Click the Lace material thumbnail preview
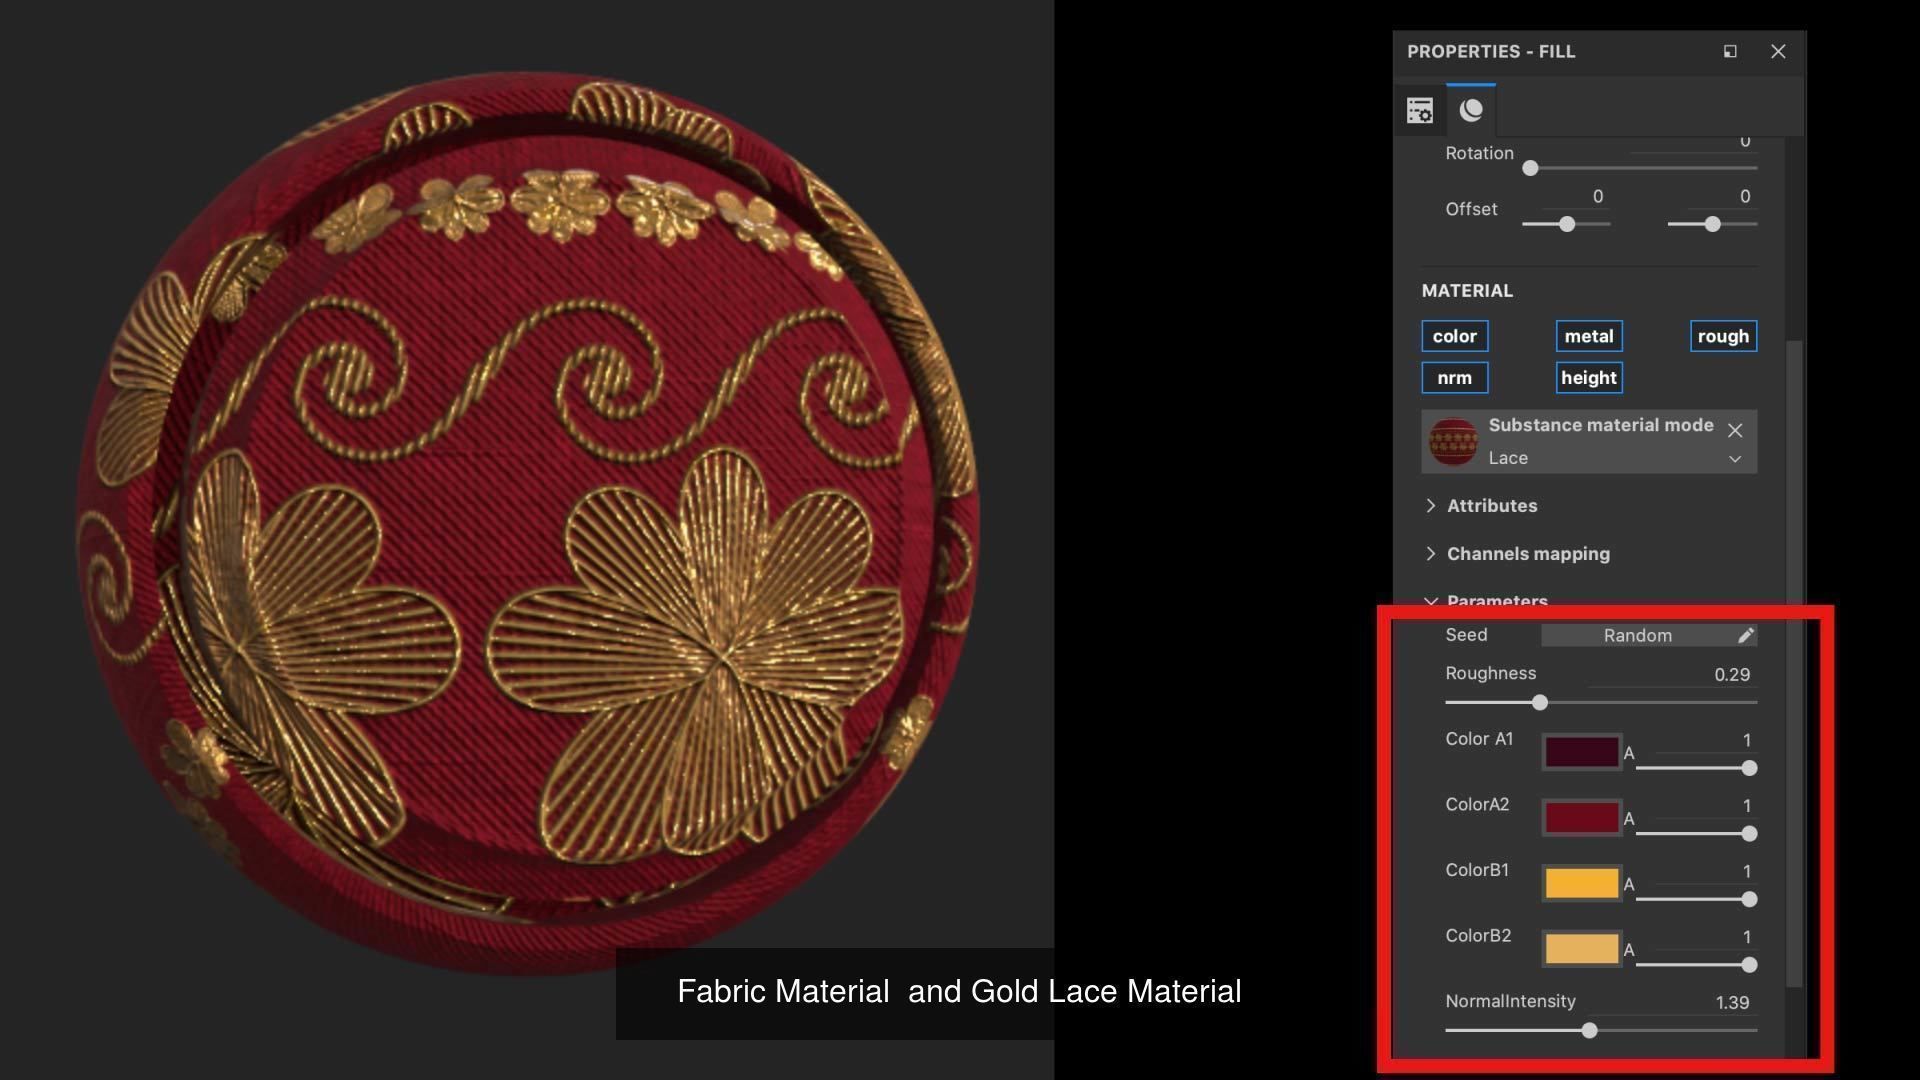The height and width of the screenshot is (1080, 1920). (x=1453, y=441)
